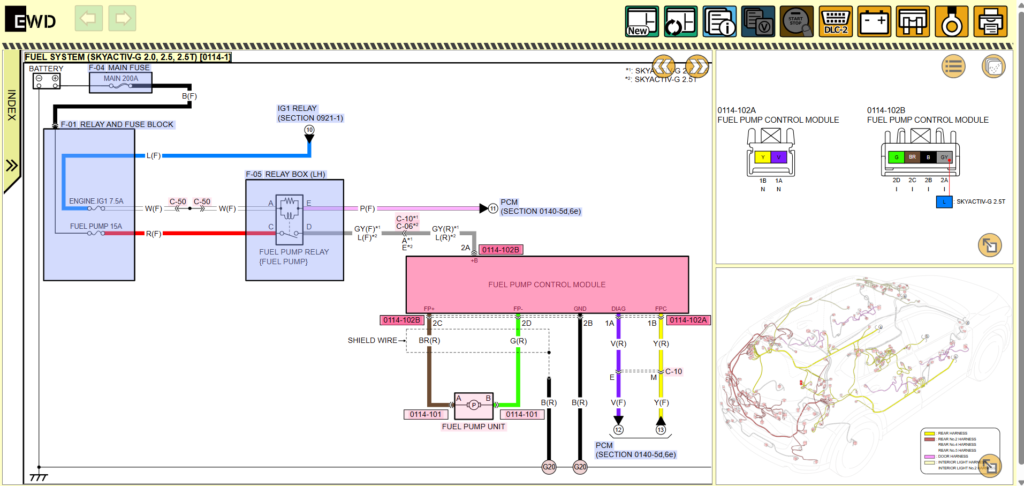1024x486 pixels.
Task: Click the F-05 RELAY BOX (LH) label
Action: (x=285, y=174)
